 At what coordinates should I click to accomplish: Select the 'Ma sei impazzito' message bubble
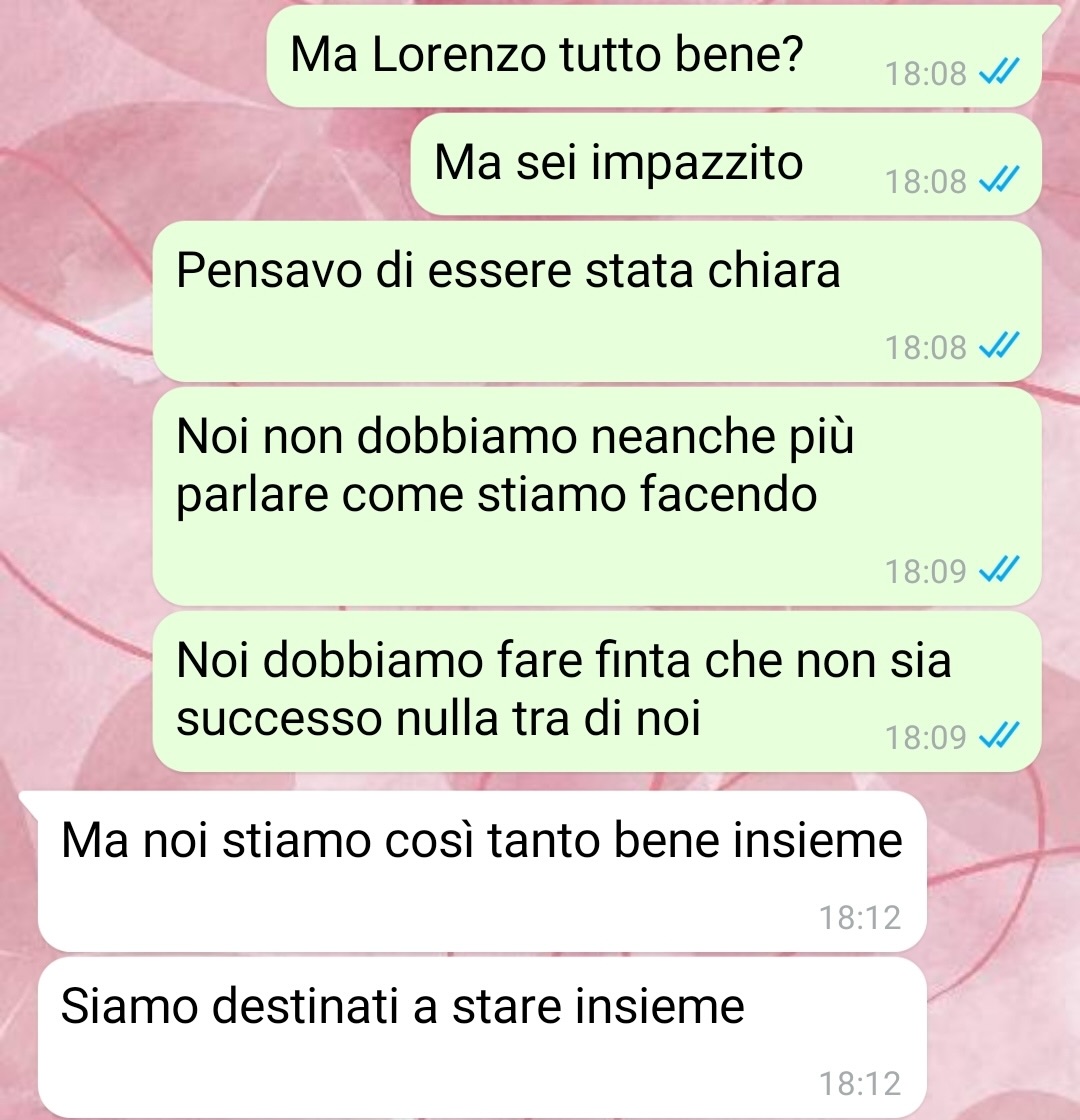726,164
